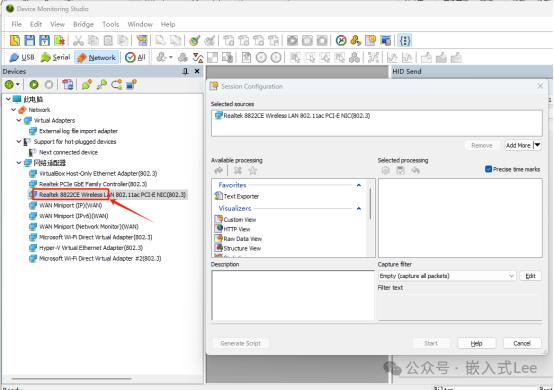This screenshot has width=554, height=390.
Task: Click the Start button in the dialog
Action: pos(431,343)
